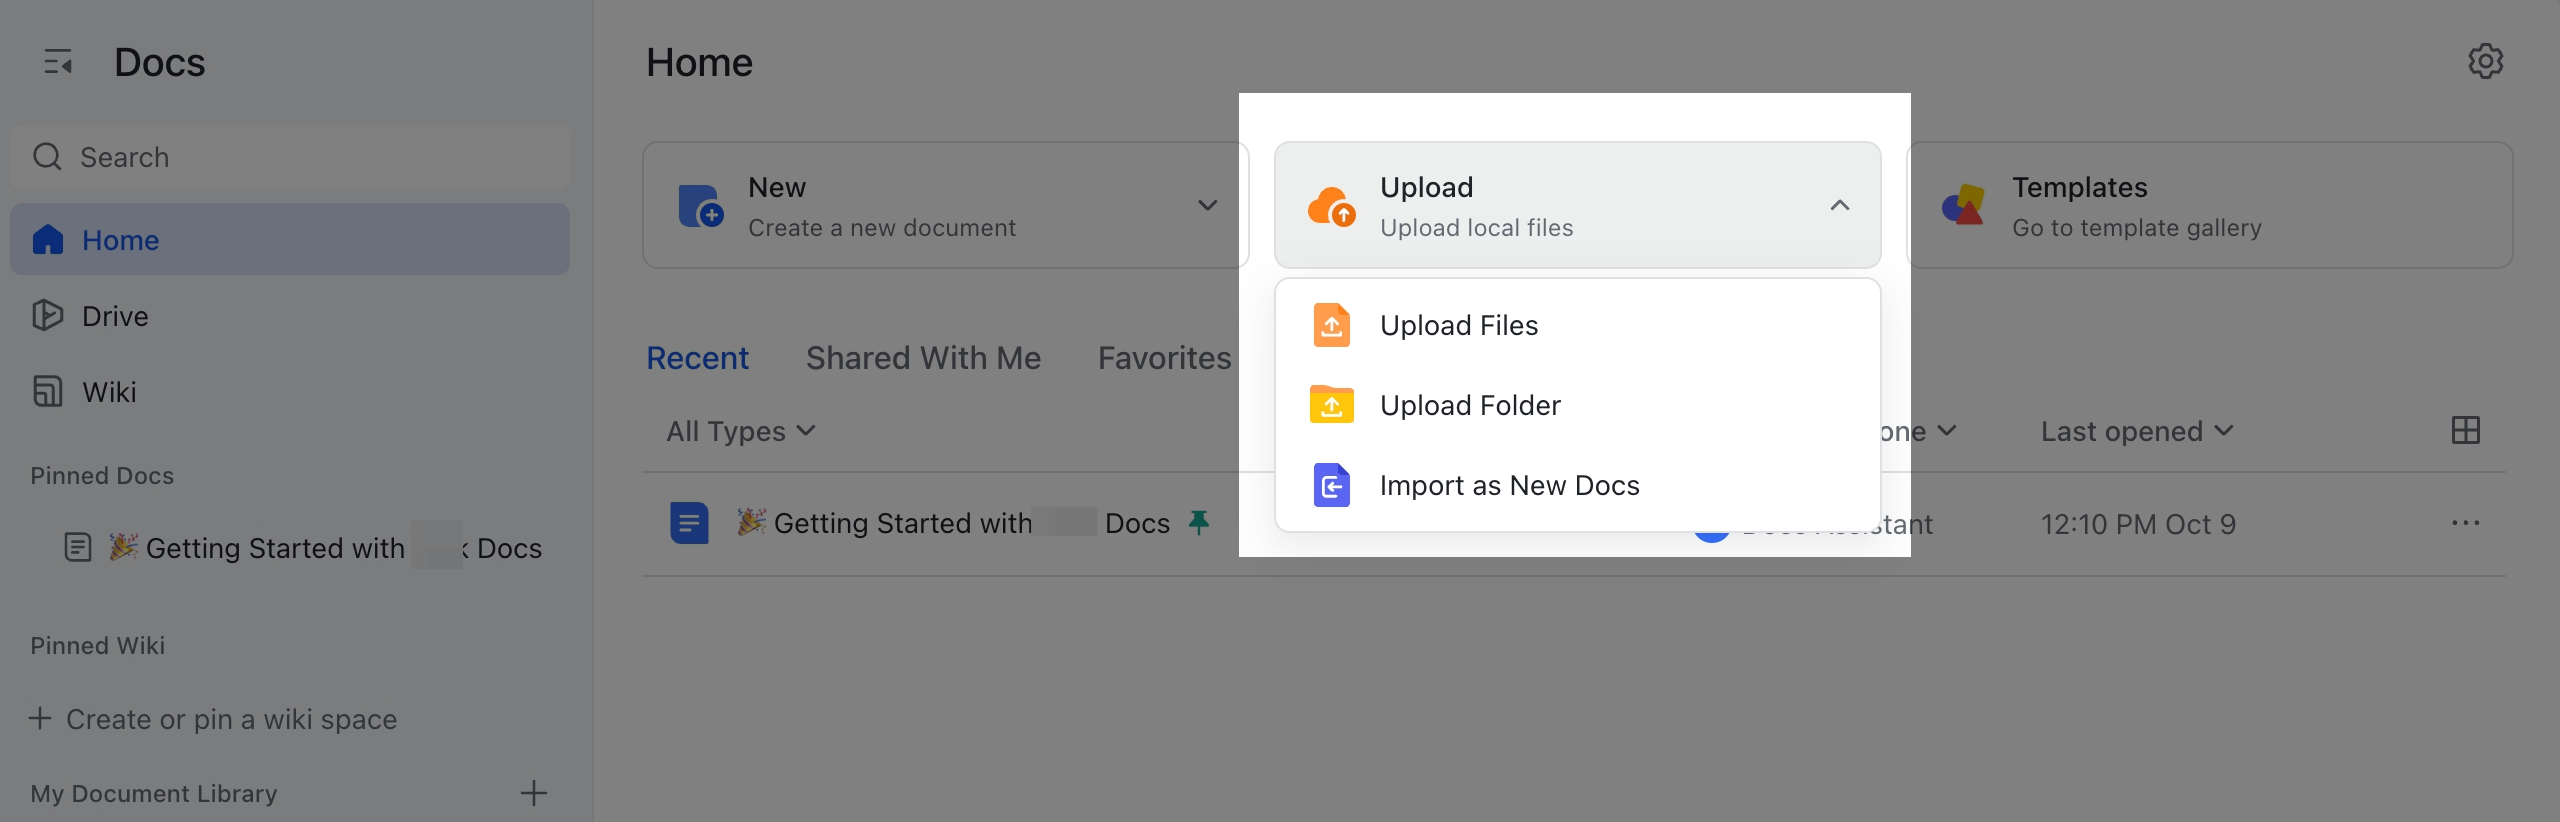
Task: Choose Import as New Docs option
Action: pyautogui.click(x=1578, y=485)
